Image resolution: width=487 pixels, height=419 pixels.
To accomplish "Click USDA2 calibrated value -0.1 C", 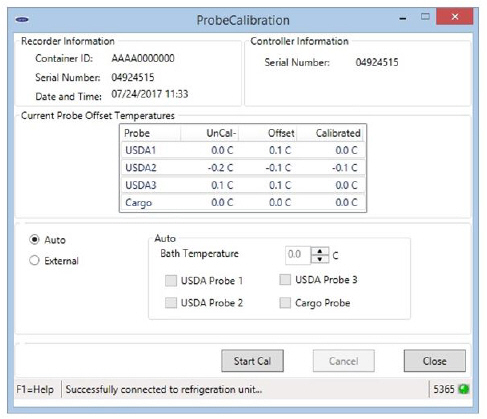I will pyautogui.click(x=344, y=167).
